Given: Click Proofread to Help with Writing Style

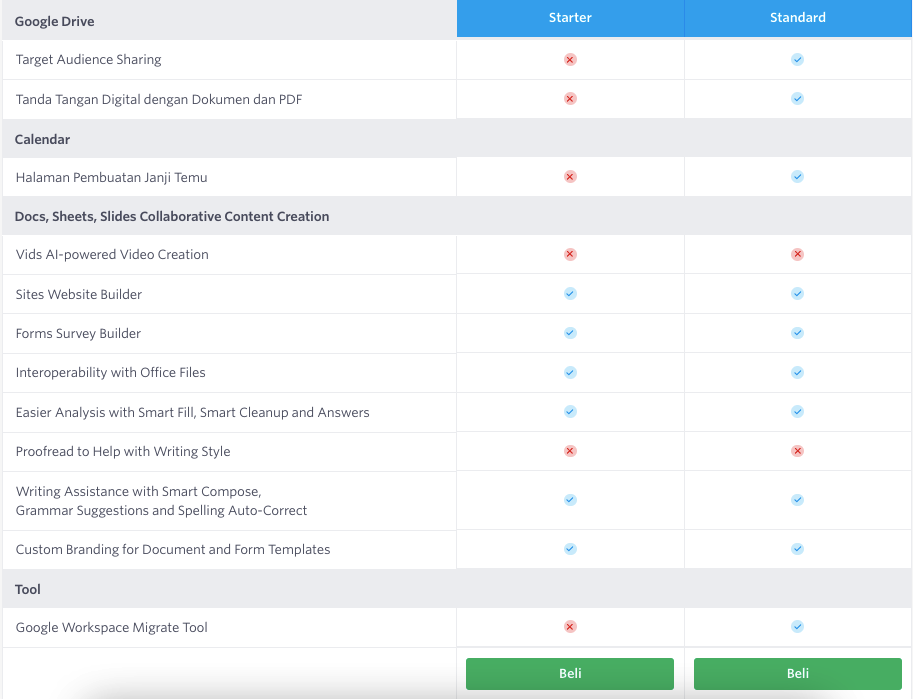Looking at the screenshot, I should 123,451.
